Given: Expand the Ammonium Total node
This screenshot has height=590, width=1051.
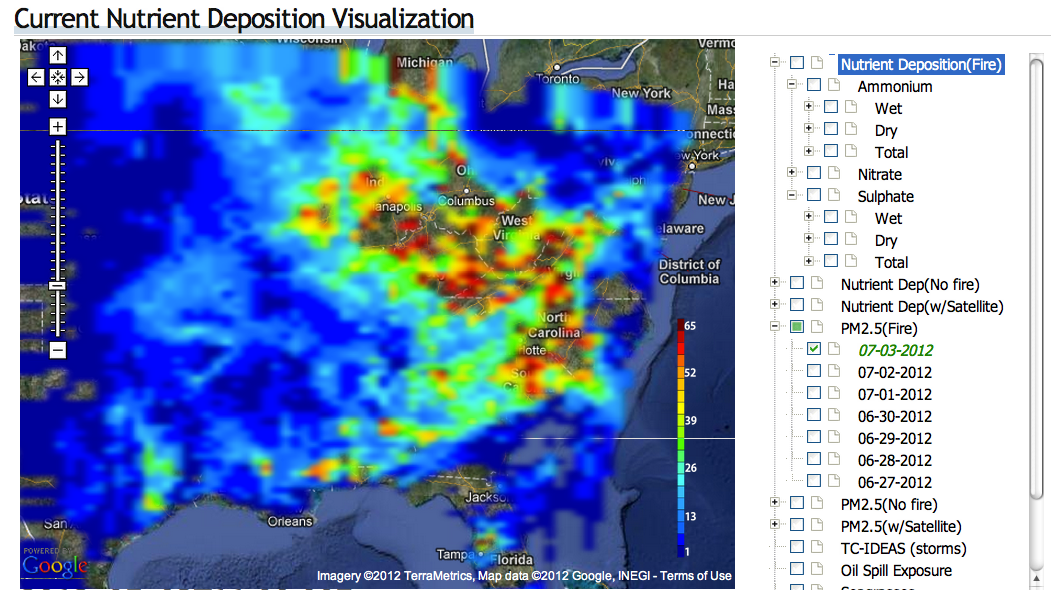Looking at the screenshot, I should (x=808, y=150).
